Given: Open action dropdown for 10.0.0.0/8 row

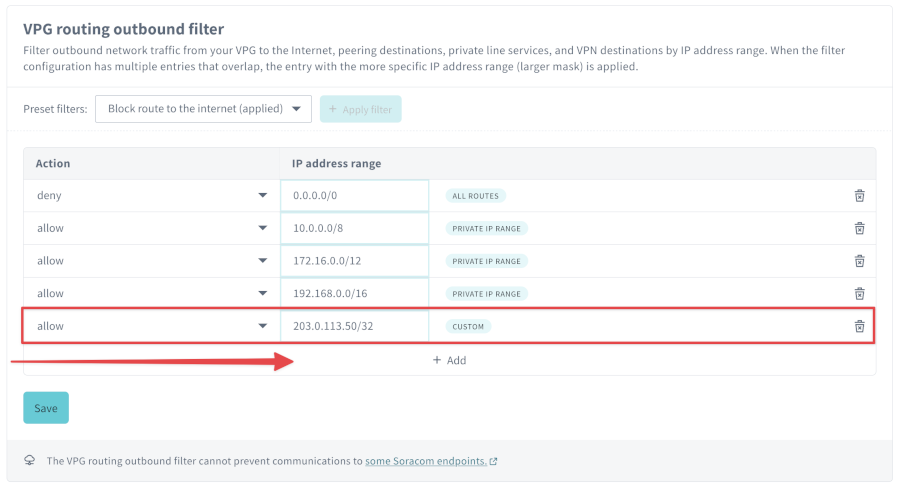Looking at the screenshot, I should coord(152,228).
